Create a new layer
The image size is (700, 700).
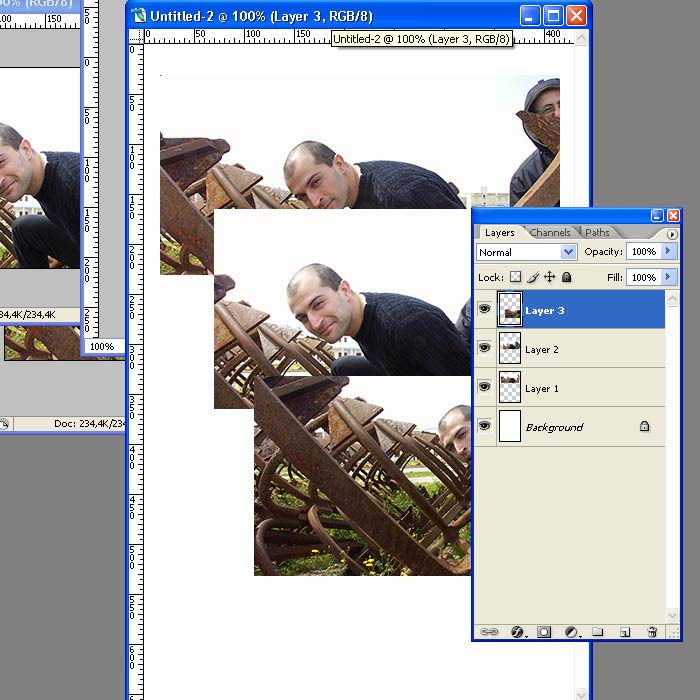coord(625,632)
